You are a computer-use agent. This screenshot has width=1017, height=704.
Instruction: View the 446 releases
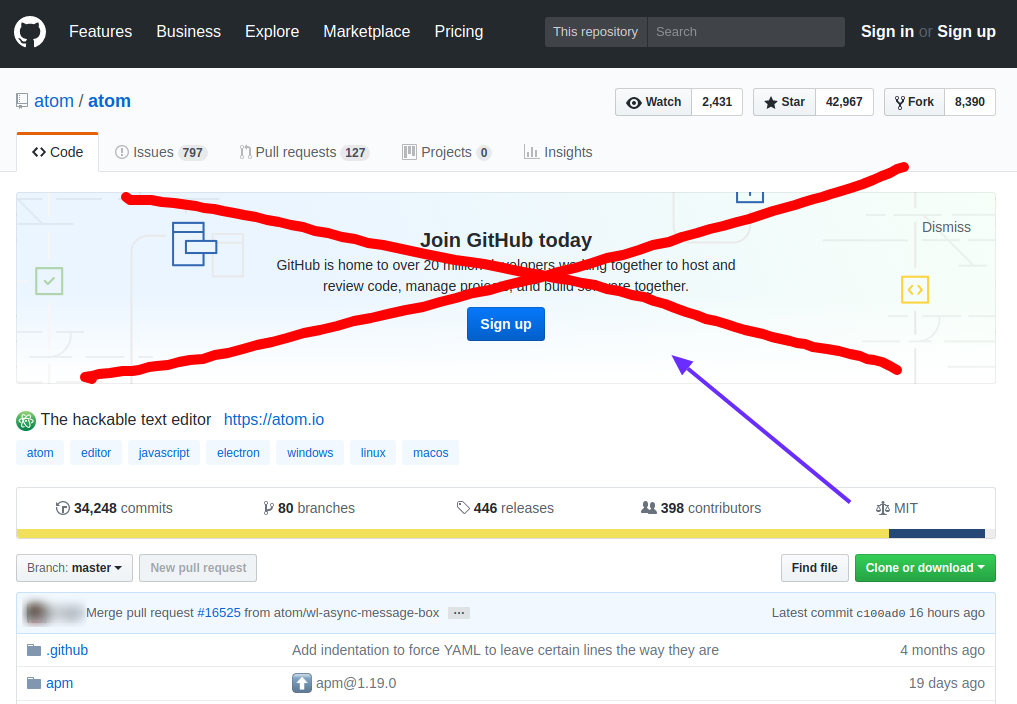pos(505,508)
